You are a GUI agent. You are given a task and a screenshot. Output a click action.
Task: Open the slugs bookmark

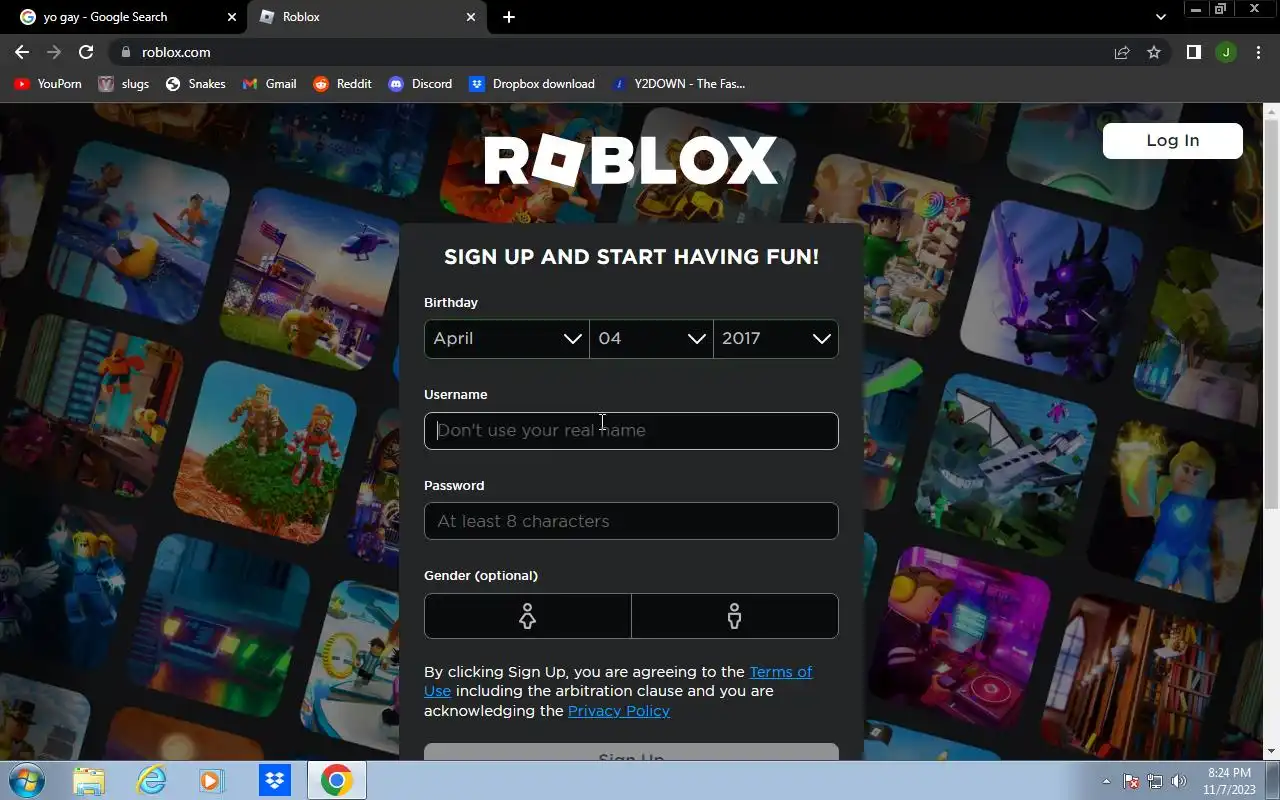coord(124,84)
